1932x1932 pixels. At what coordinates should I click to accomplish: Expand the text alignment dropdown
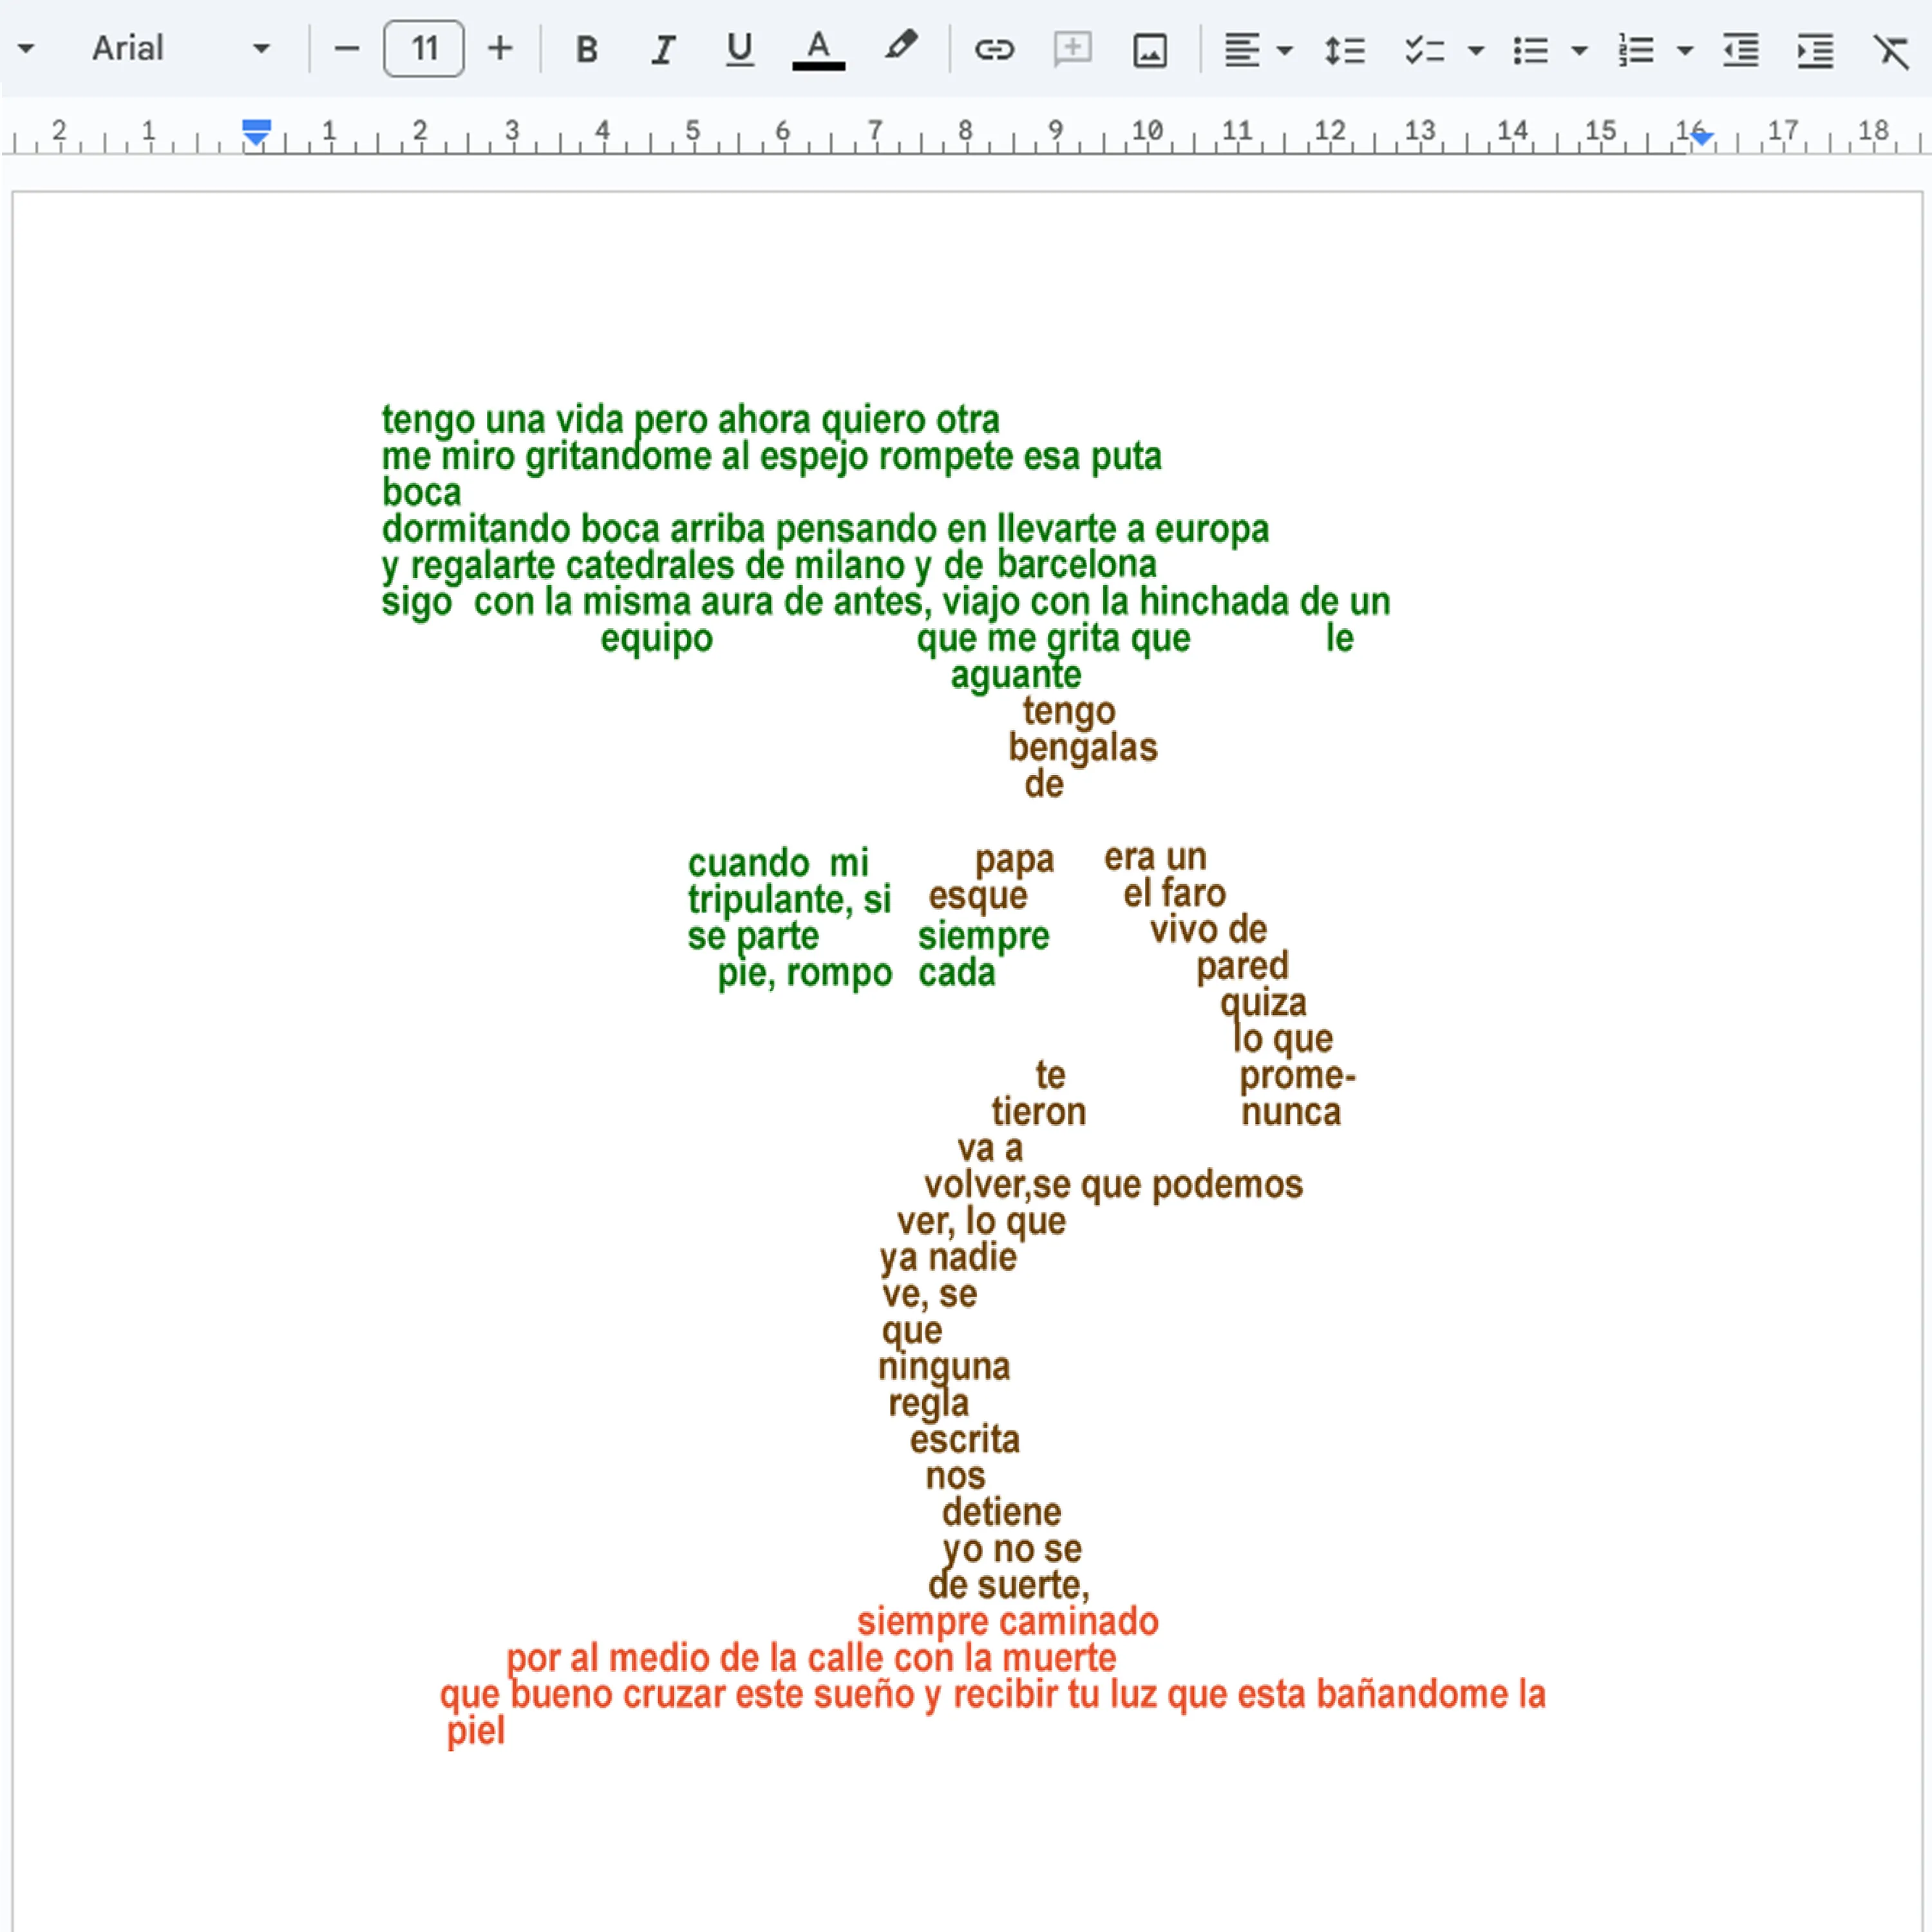tap(1285, 49)
